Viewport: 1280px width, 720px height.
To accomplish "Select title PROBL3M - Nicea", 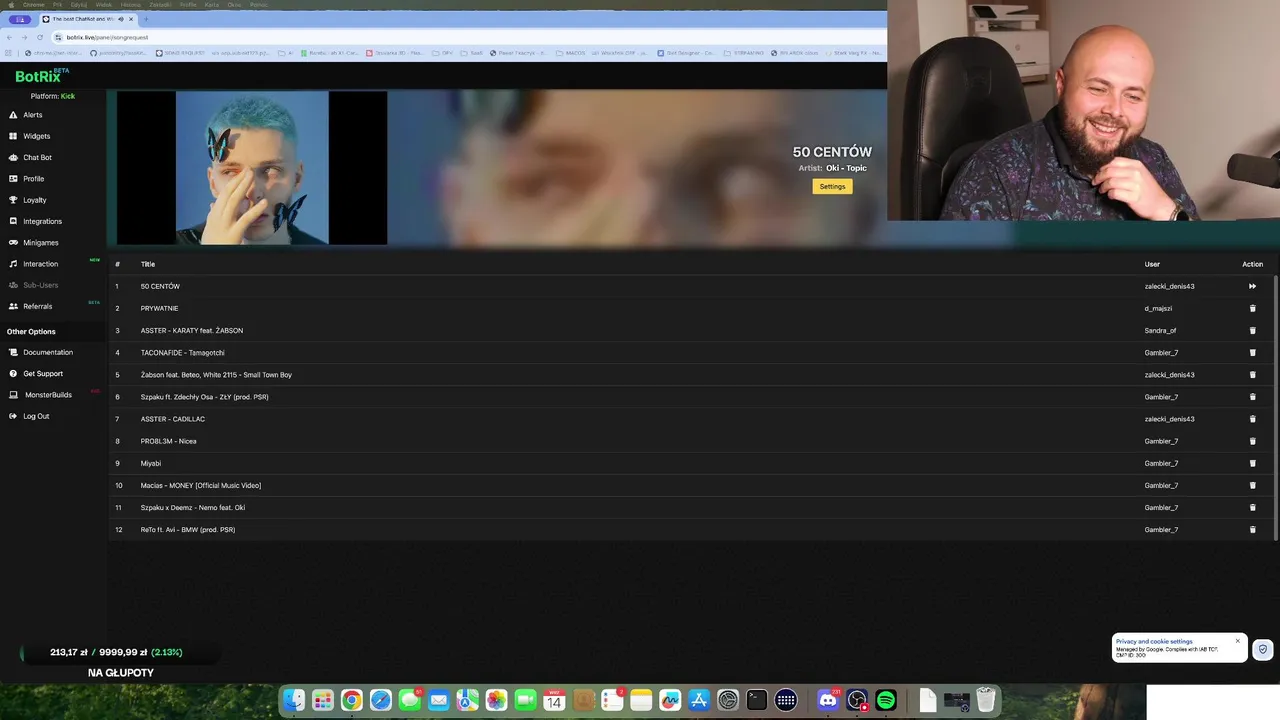I will [x=168, y=441].
